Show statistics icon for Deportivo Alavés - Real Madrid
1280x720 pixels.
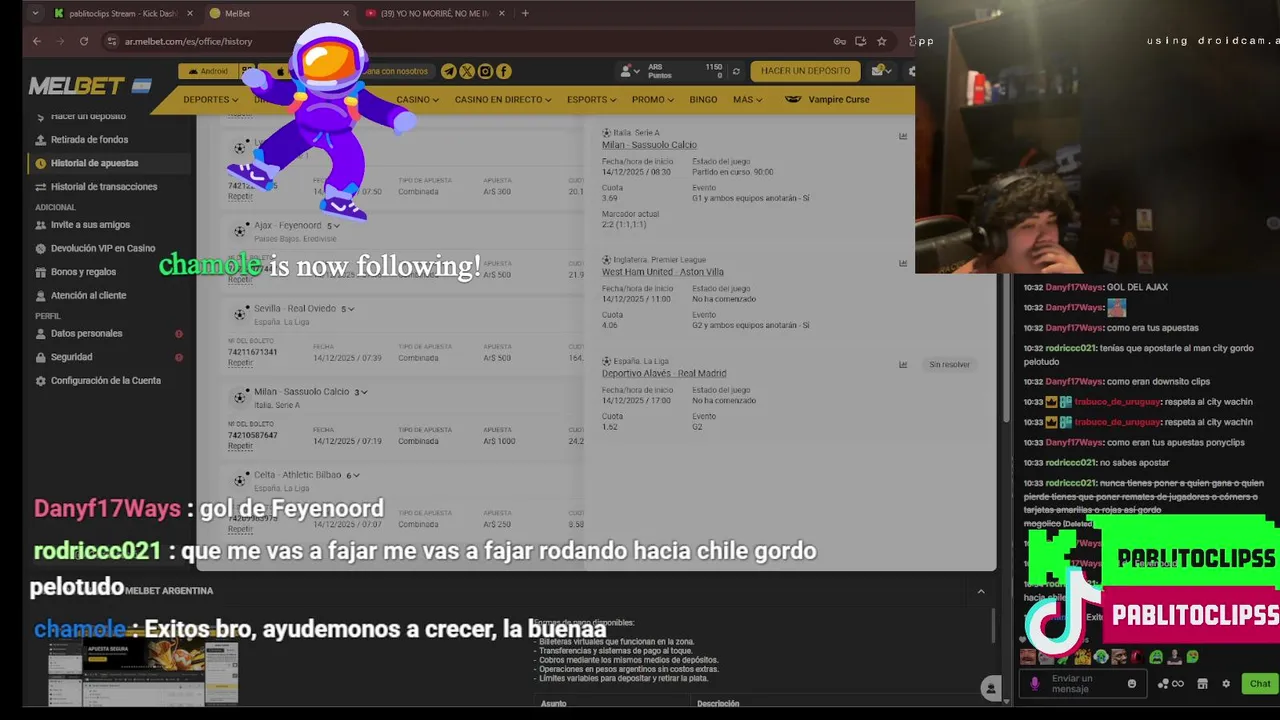click(x=903, y=364)
